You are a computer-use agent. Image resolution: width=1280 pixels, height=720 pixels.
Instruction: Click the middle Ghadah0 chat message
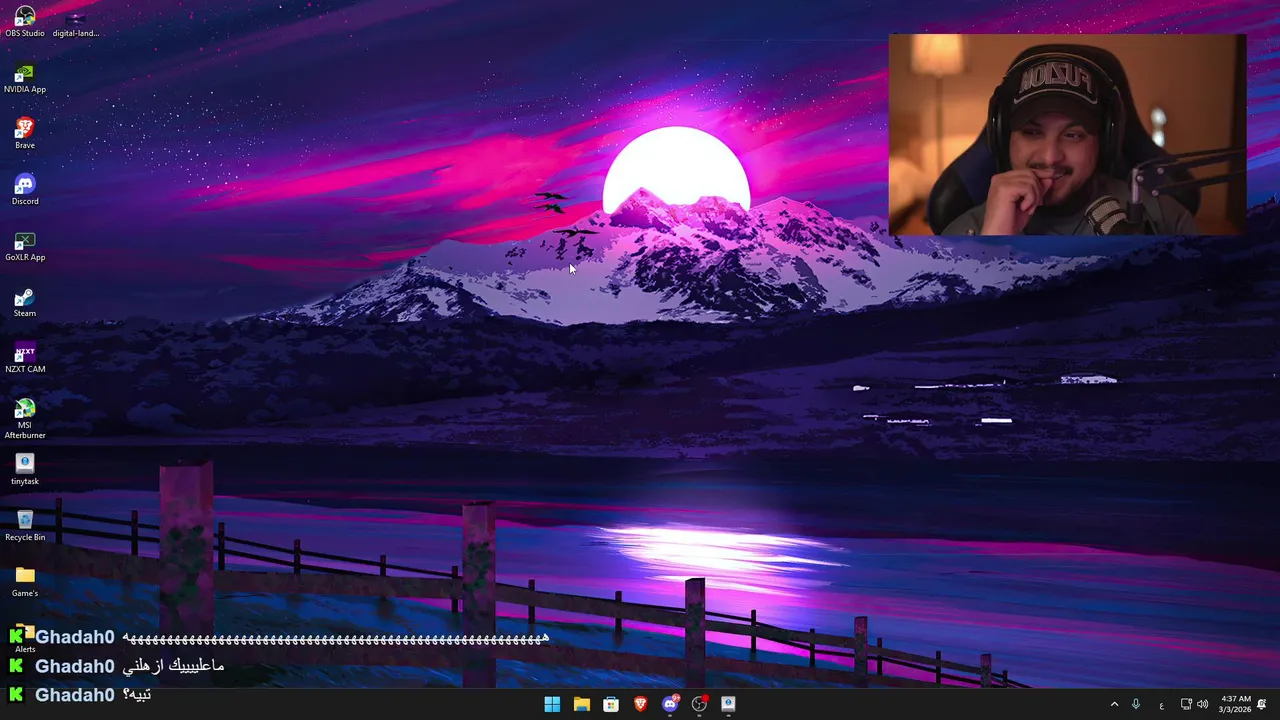pyautogui.click(x=116, y=666)
